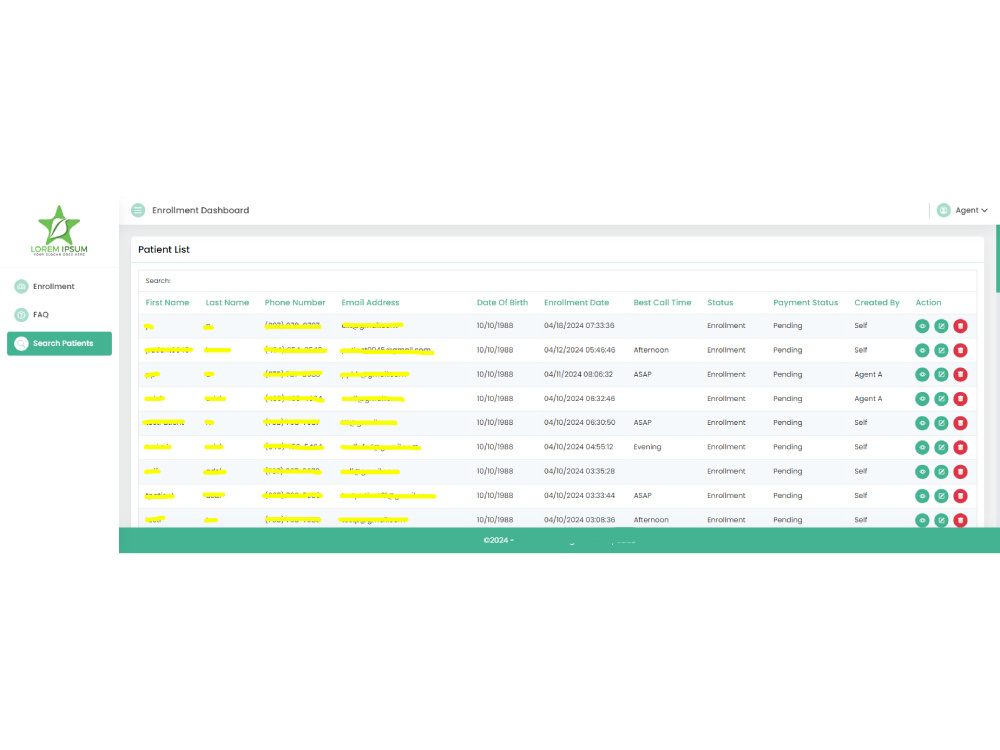The width and height of the screenshot is (1000, 750).
Task: Edit patient enrolled 04/18/2024 07:33:36
Action: pos(941,326)
